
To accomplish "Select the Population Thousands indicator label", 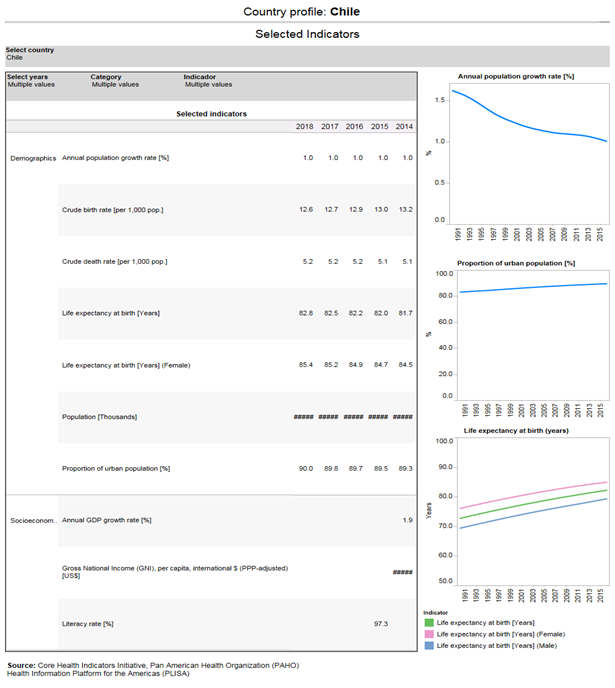I will point(100,417).
